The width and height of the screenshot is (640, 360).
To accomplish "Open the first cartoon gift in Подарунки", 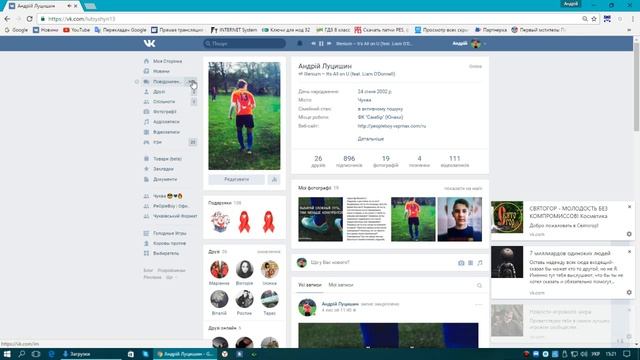I will click(220, 222).
